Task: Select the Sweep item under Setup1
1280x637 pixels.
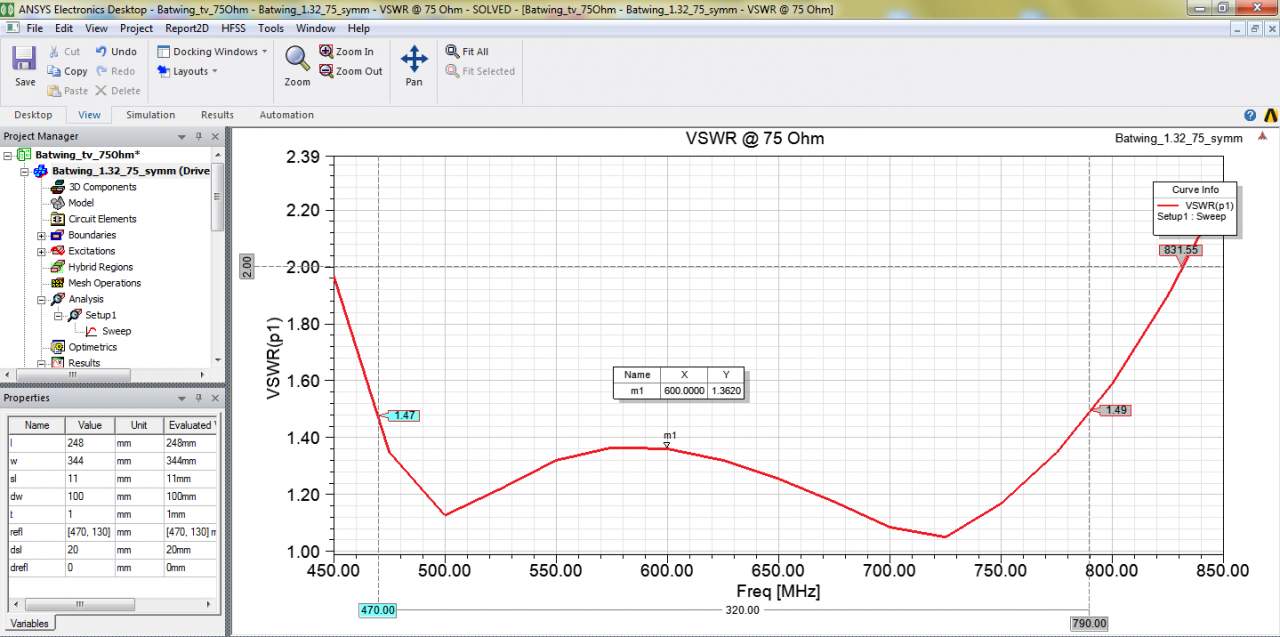Action: 116,331
